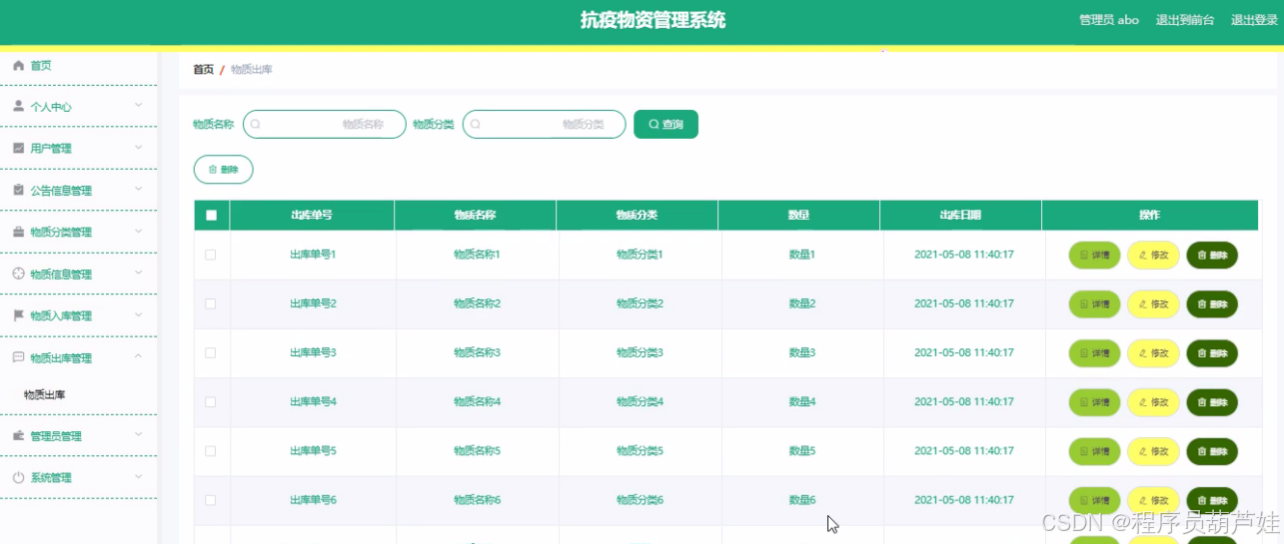Open 首页 in the sidebar
The height and width of the screenshot is (544, 1284).
click(78, 66)
